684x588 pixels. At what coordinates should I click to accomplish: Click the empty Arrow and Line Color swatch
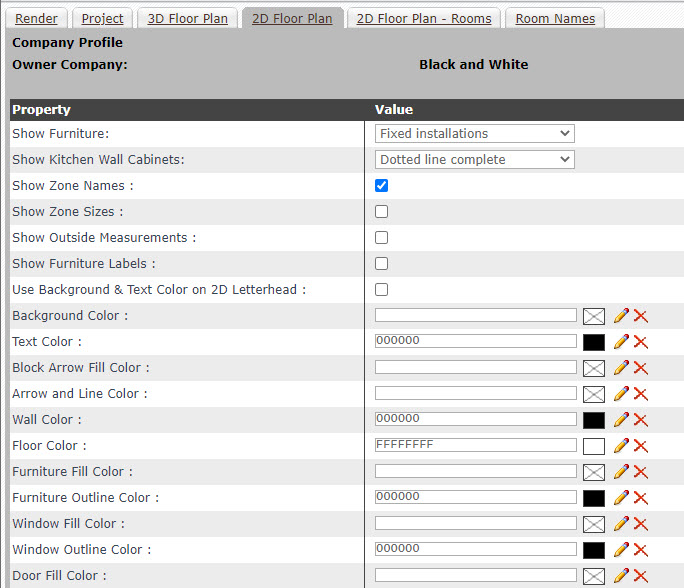click(x=594, y=394)
